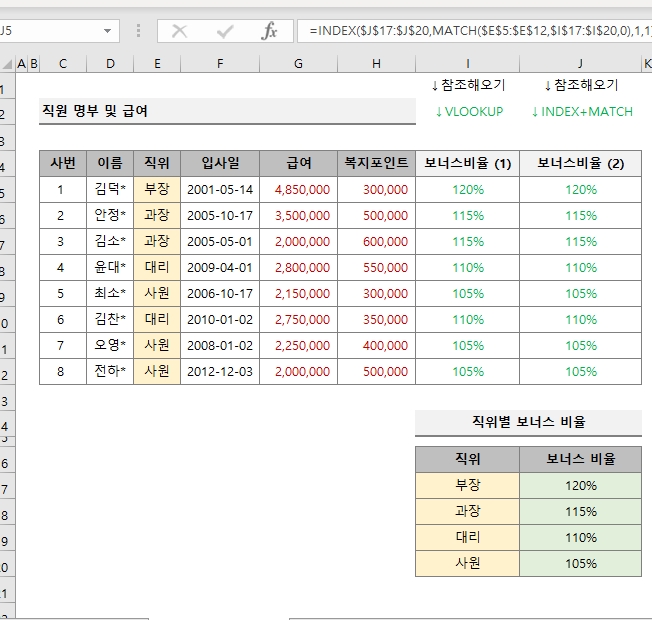Click the green VLOOKUP label
The image size is (652, 620).
469,111
